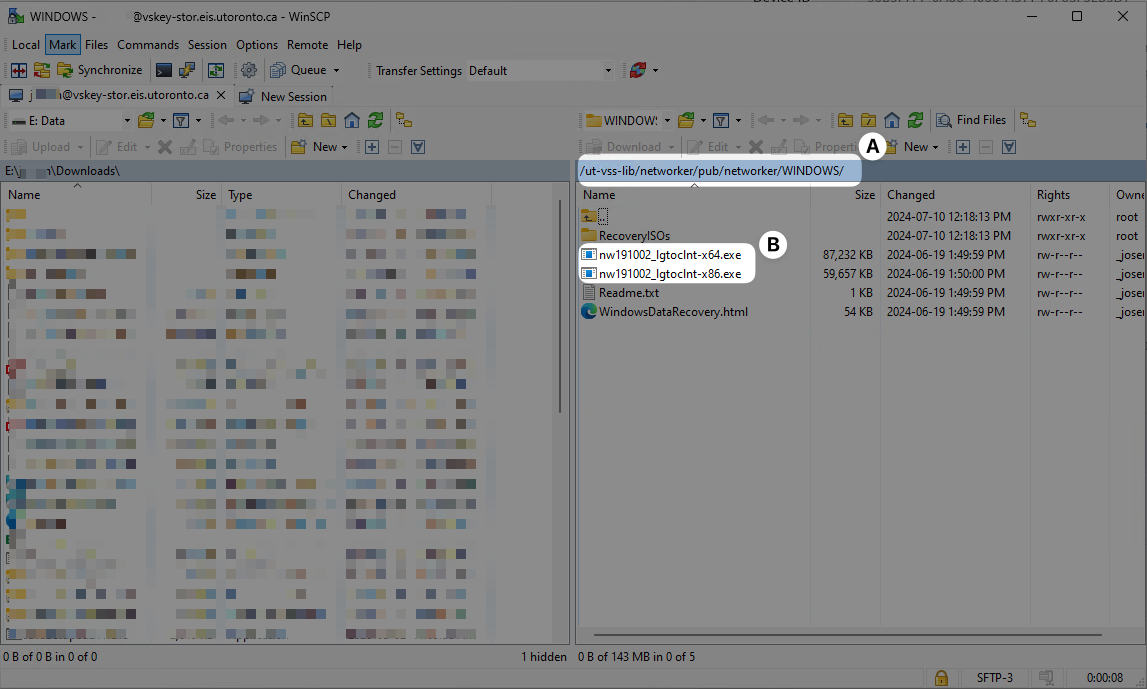The width and height of the screenshot is (1147, 689).
Task: Select the RecoveryISOs folder
Action: 625,236
